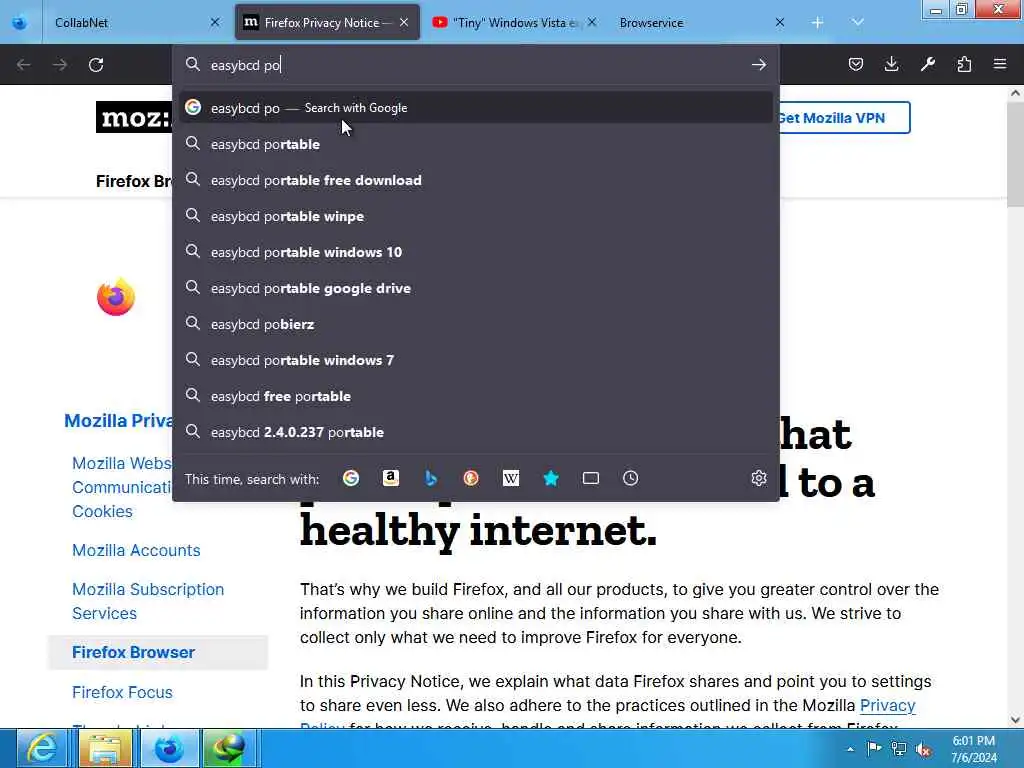This screenshot has height=768, width=1024.
Task: Choose suggestion 'easybcd portable windows 7'
Action: 476,360
